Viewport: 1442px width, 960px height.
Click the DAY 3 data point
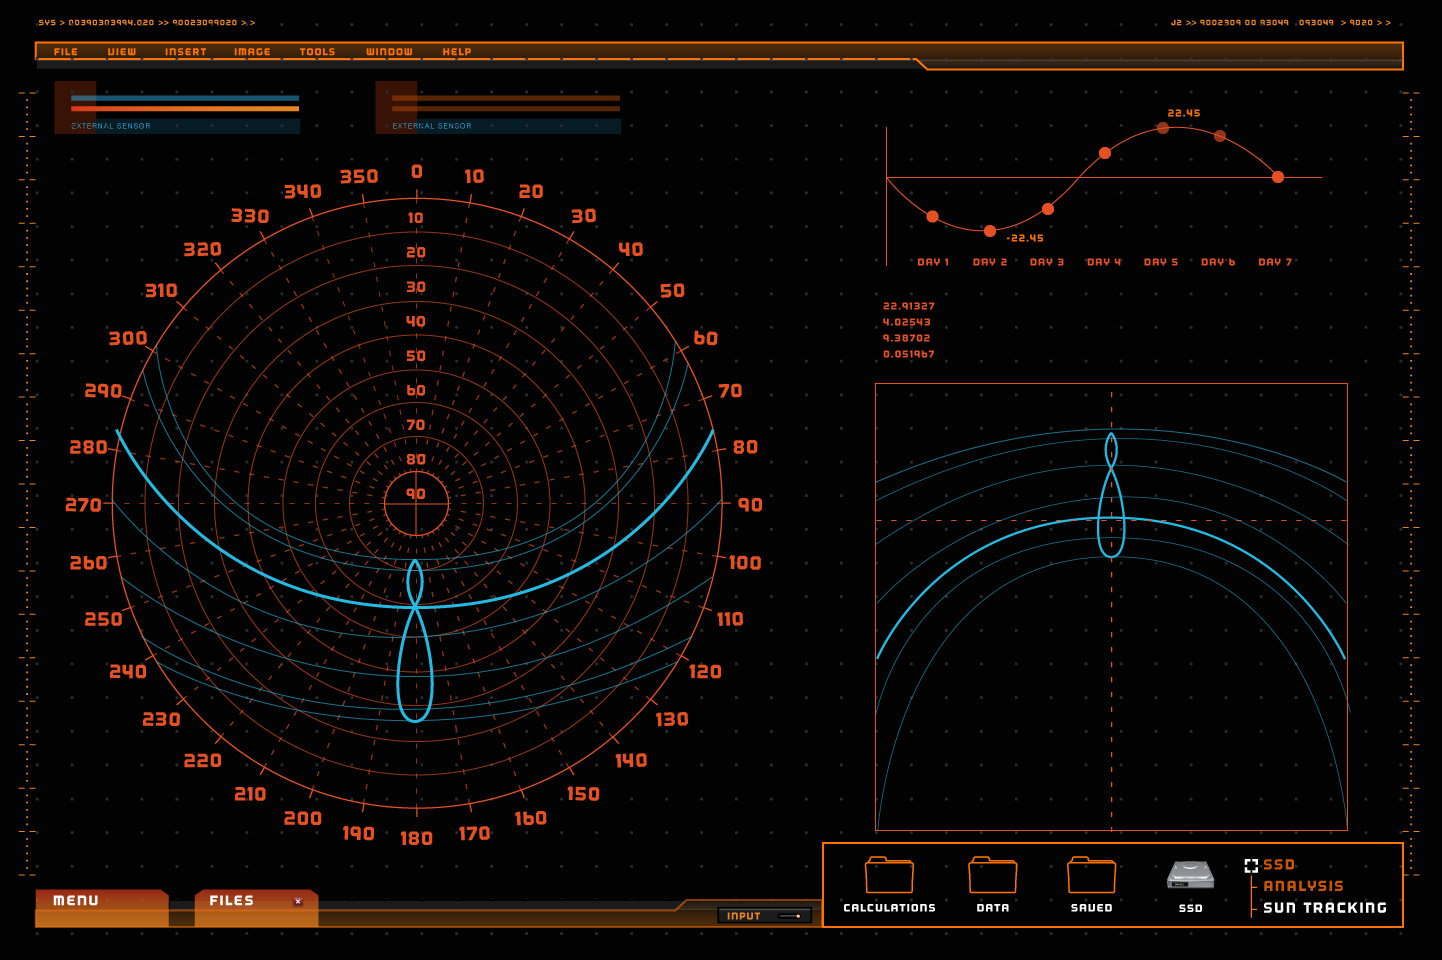tap(1048, 209)
